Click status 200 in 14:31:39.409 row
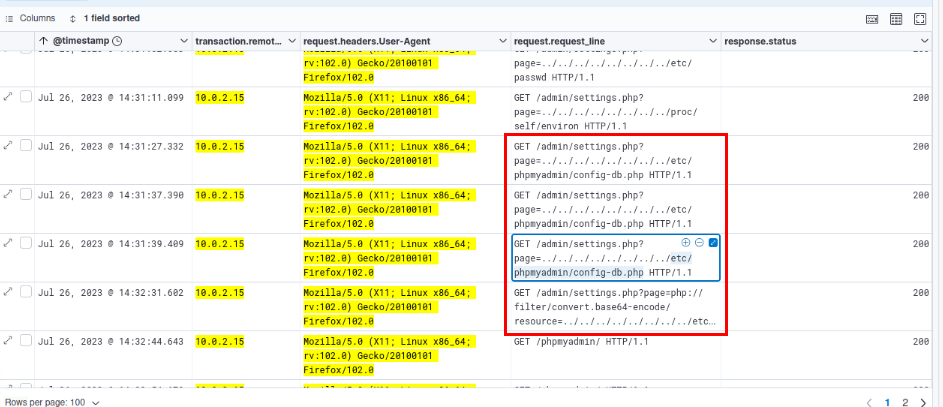 click(x=920, y=243)
